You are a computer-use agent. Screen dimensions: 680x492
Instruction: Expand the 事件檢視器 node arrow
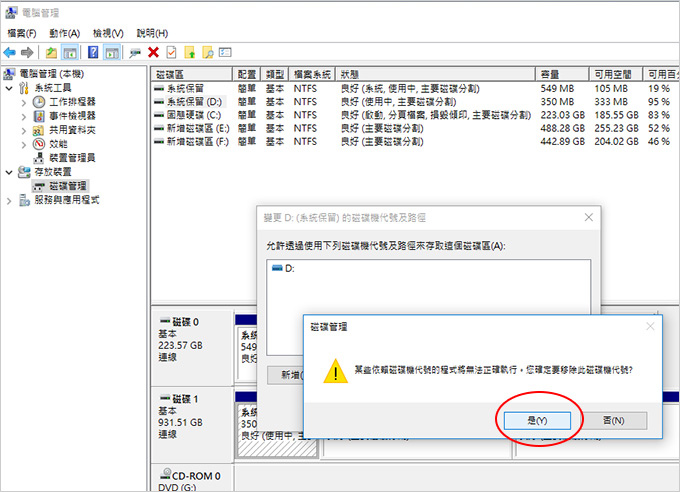24,116
